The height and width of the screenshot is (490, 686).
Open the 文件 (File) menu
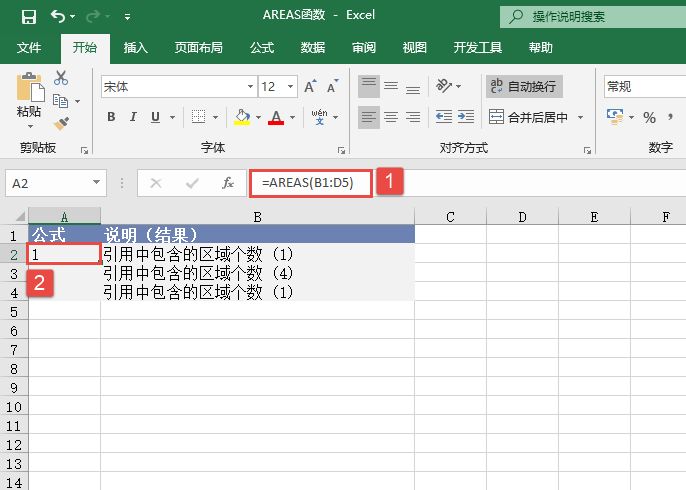click(x=29, y=47)
